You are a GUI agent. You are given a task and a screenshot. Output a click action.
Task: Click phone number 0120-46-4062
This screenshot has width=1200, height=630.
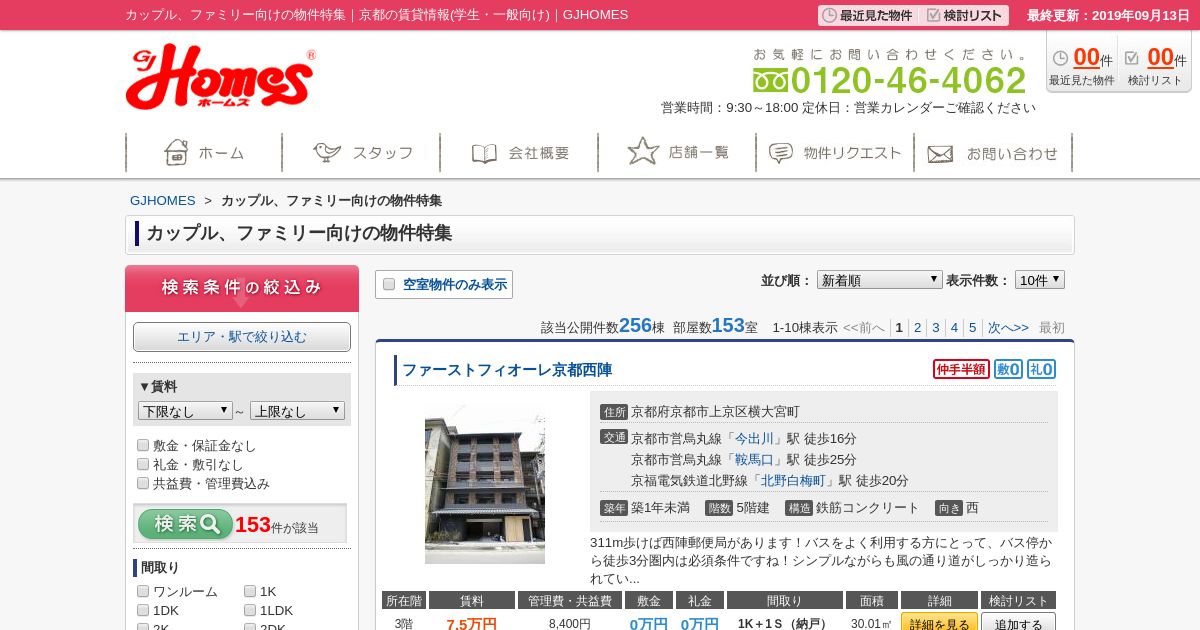[908, 80]
